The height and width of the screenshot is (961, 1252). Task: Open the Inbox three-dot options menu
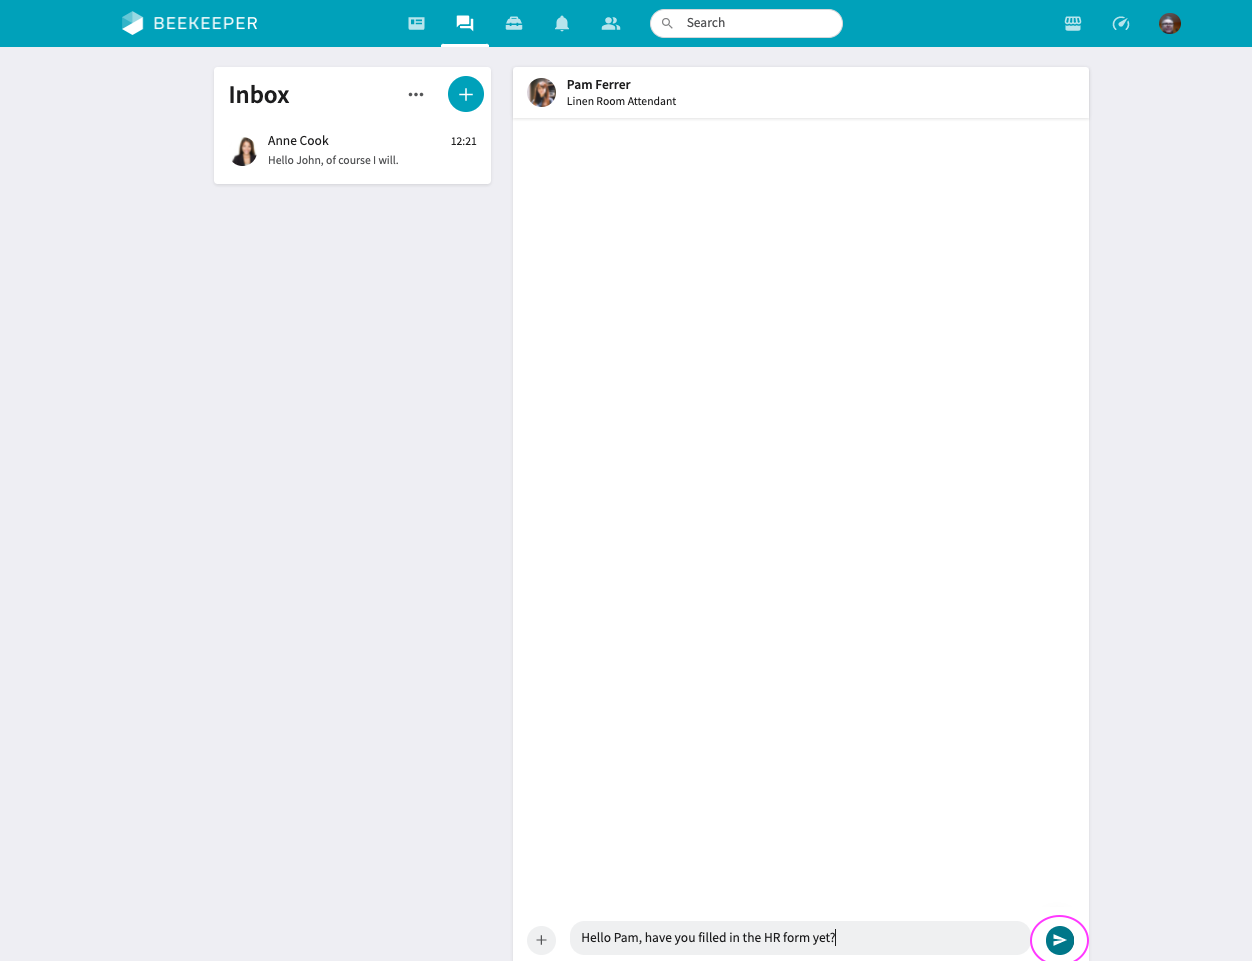(416, 94)
